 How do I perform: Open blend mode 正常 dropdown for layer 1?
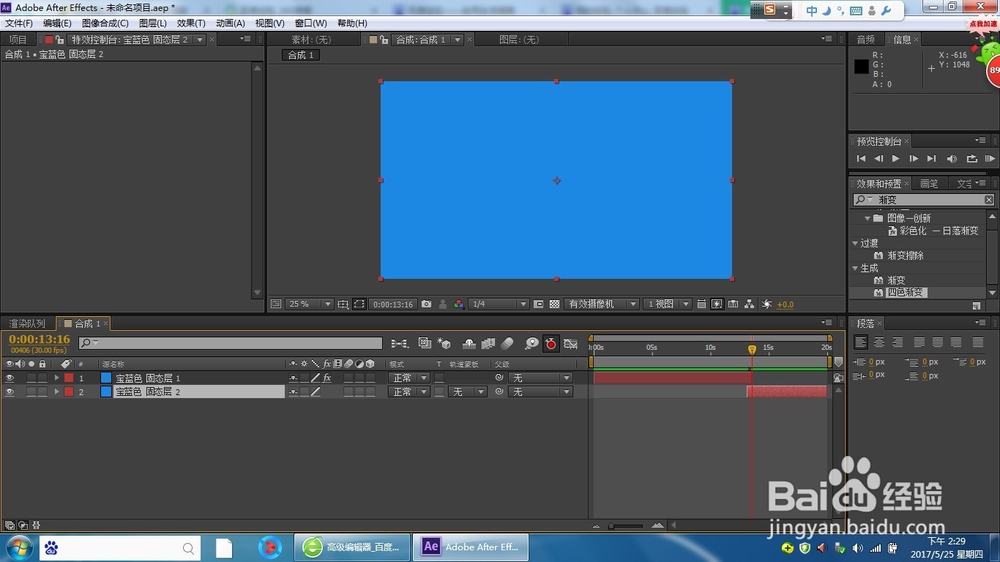(x=408, y=378)
